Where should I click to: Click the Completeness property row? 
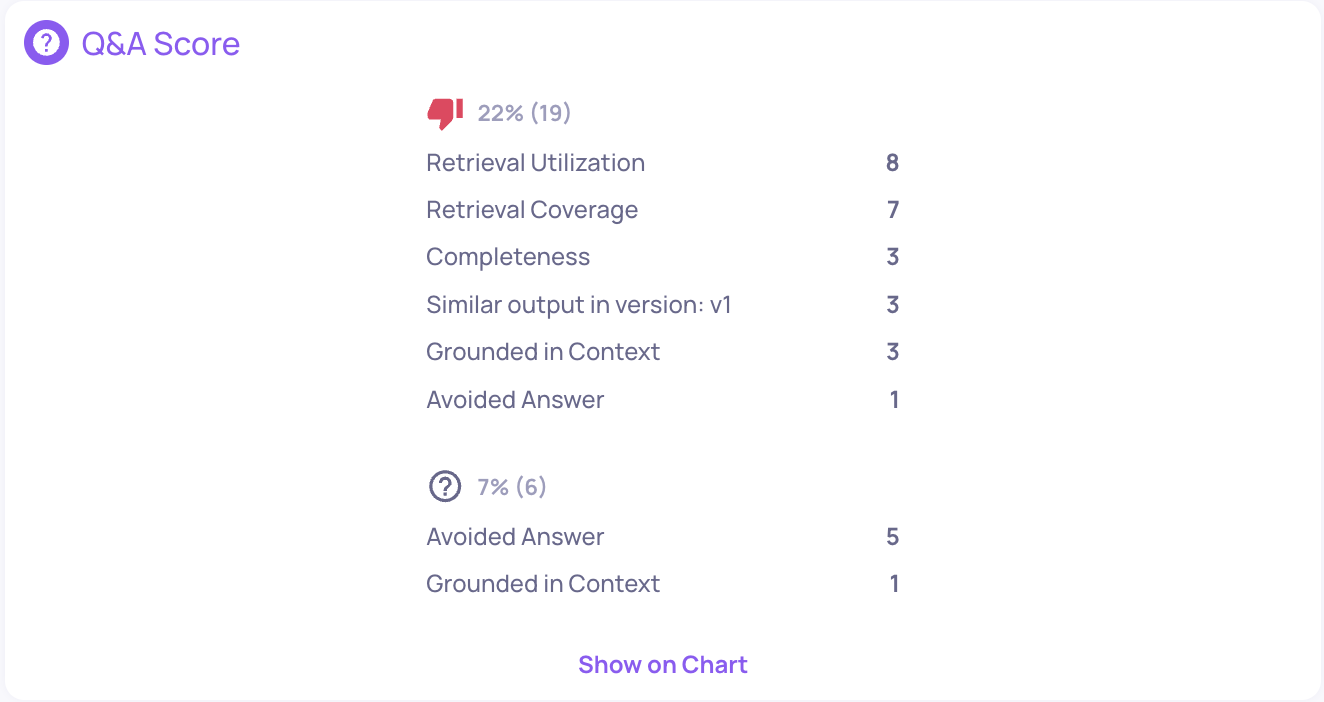pyautogui.click(x=663, y=257)
